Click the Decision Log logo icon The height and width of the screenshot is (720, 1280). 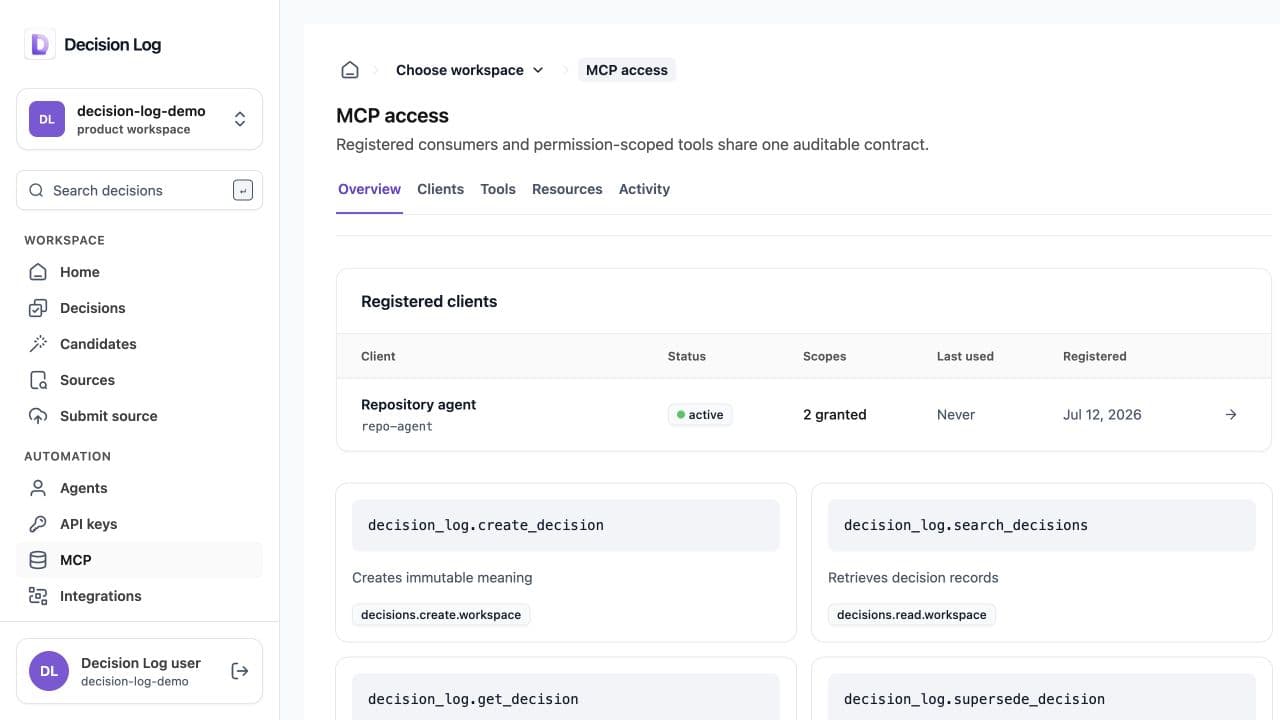[x=40, y=44]
